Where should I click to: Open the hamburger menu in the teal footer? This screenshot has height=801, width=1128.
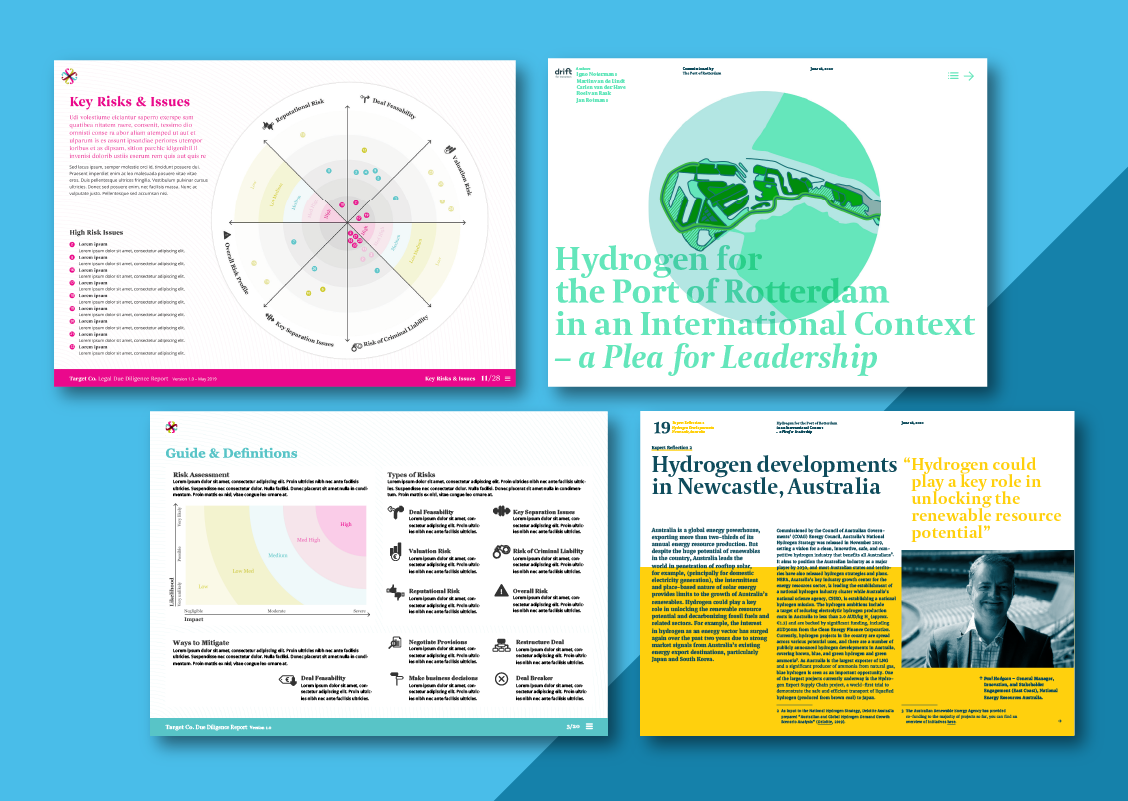(x=590, y=726)
